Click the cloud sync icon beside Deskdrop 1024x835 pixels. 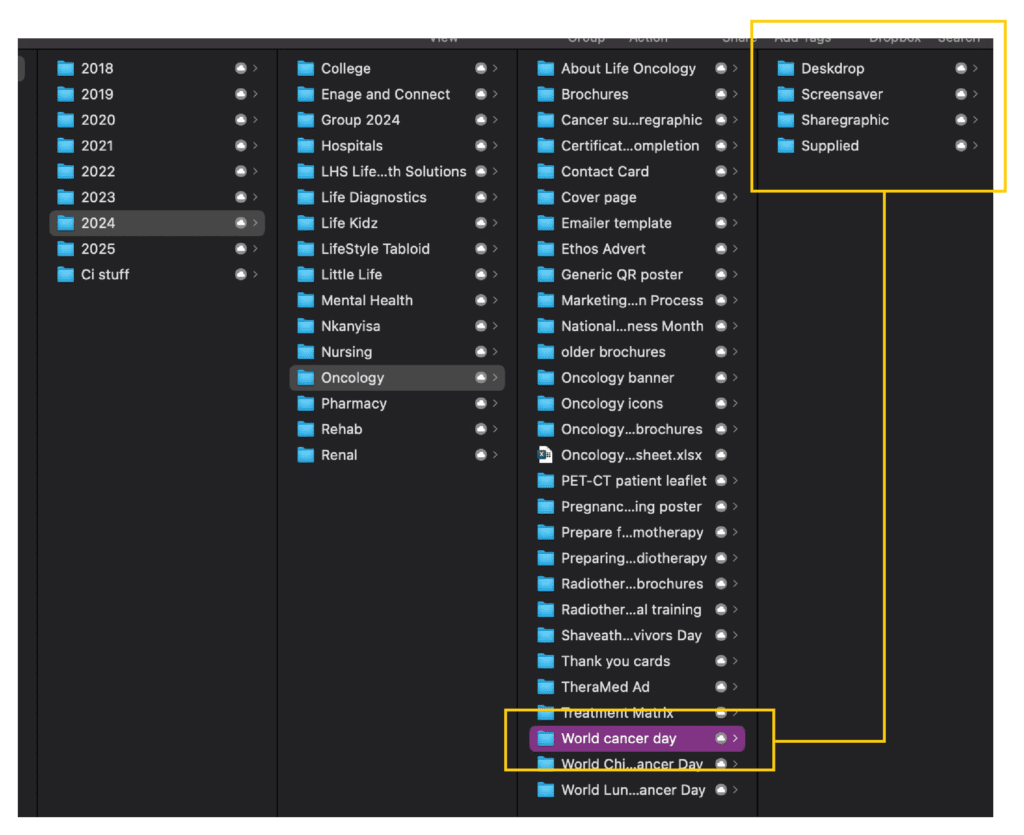tap(961, 69)
